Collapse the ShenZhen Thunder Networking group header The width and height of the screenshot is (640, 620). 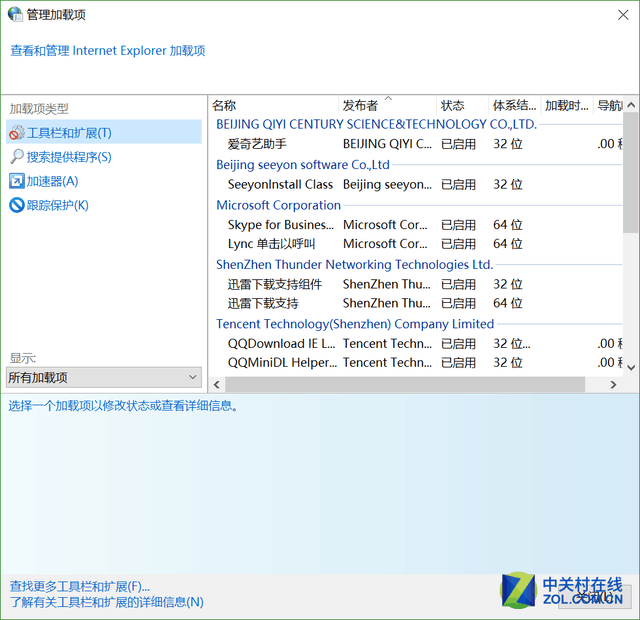[355, 264]
